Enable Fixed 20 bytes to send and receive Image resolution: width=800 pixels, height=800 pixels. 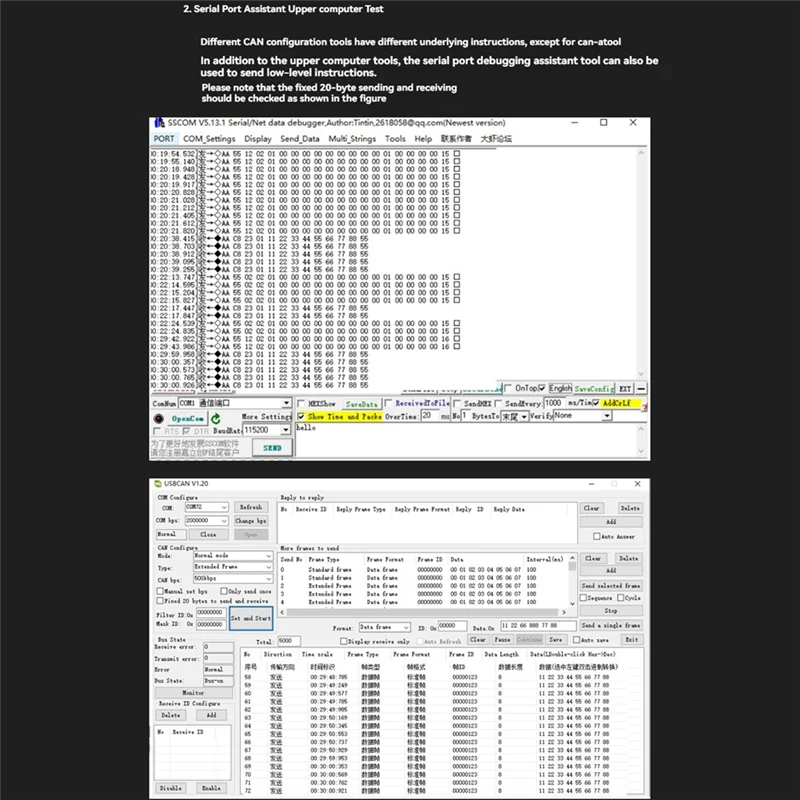pos(160,601)
